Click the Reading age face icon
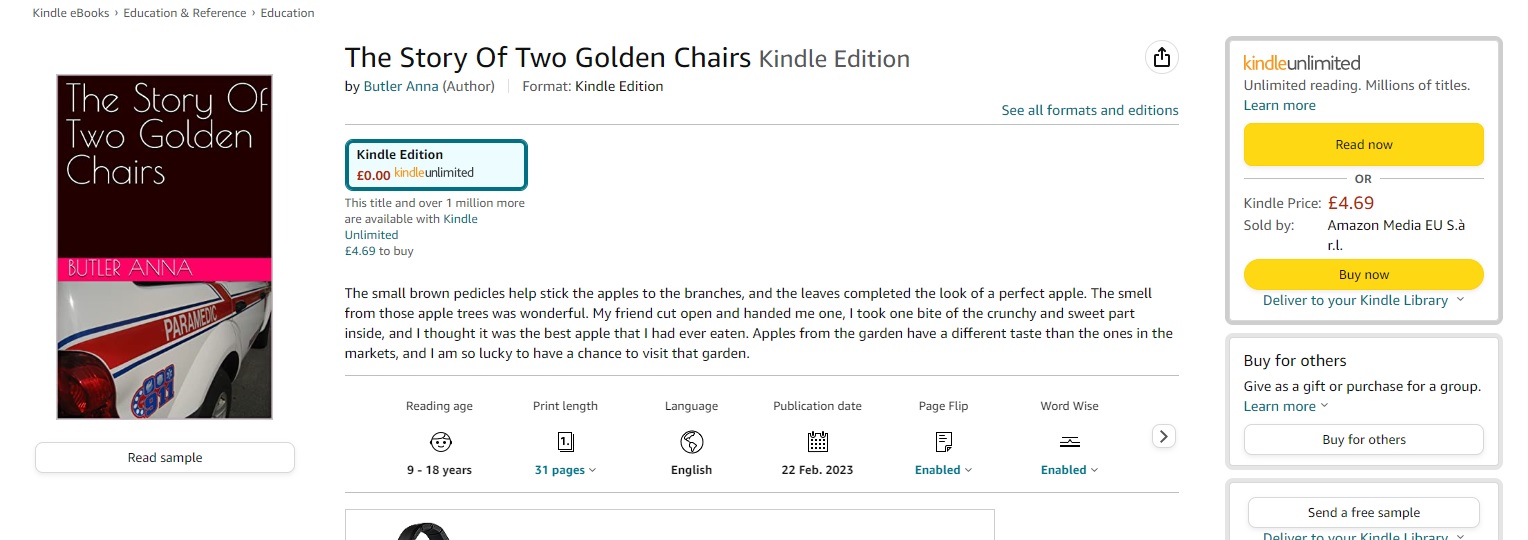This screenshot has width=1528, height=540. pos(439,441)
